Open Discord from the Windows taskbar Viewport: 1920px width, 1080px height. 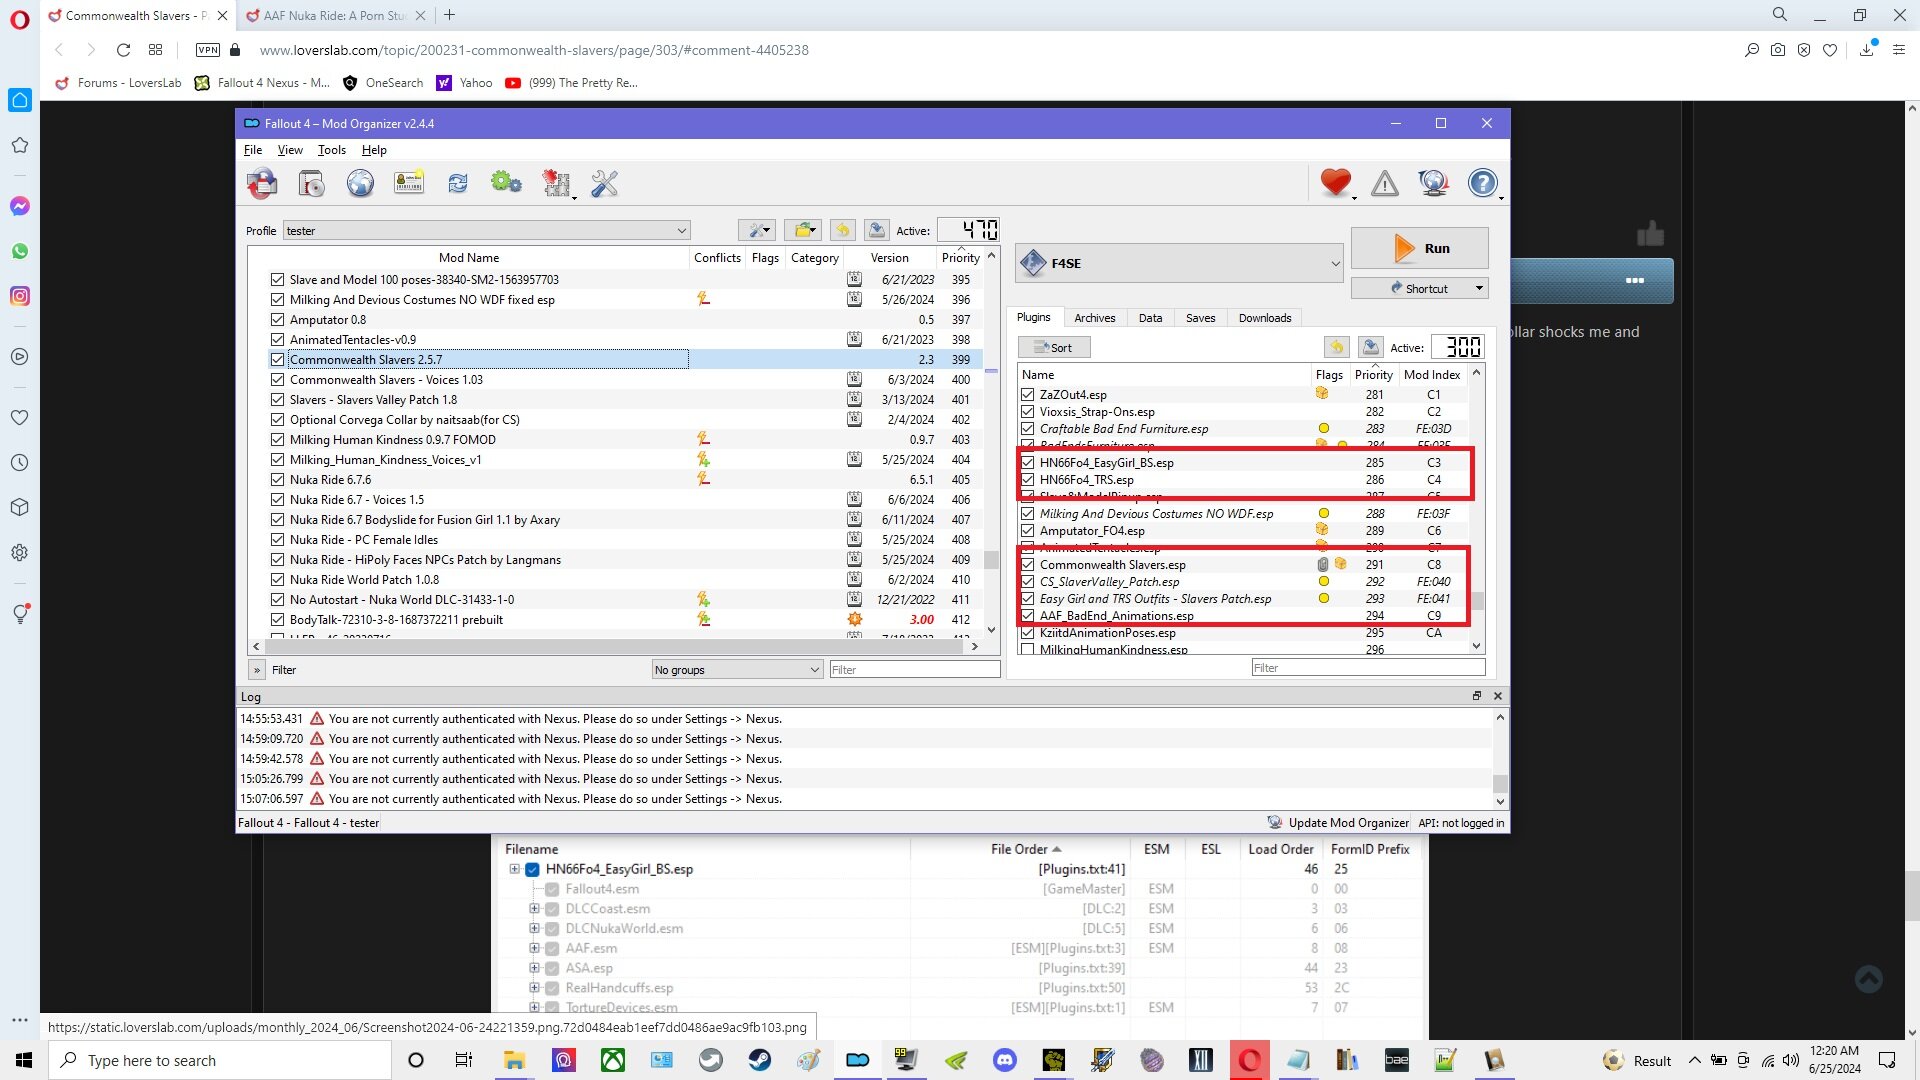1005,1060
